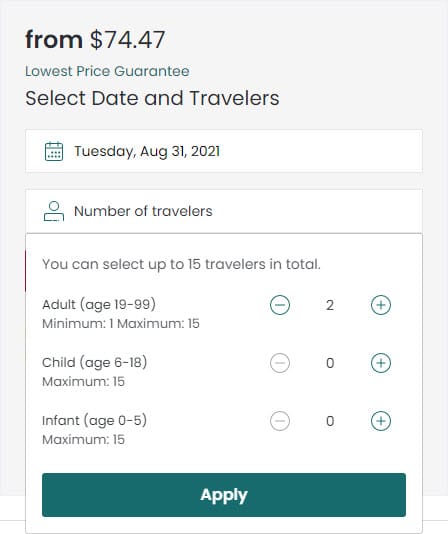The width and height of the screenshot is (448, 534).
Task: Click the Adult (age 19-99) label
Action: point(99,304)
